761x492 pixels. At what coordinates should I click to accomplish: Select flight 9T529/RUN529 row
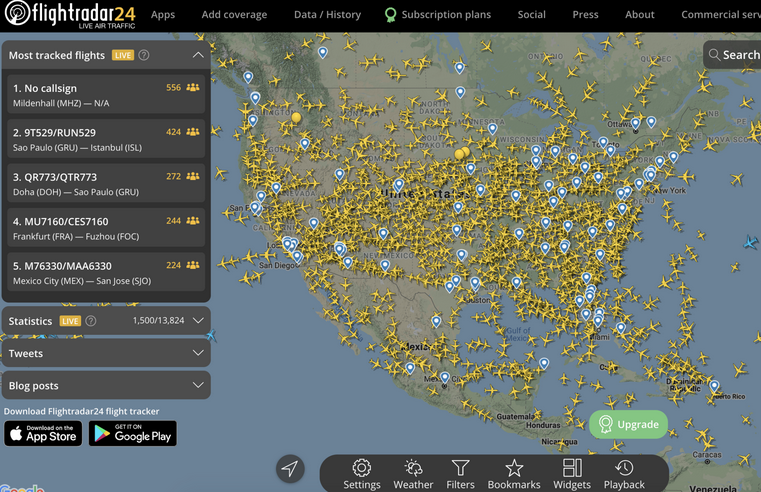click(x=106, y=139)
